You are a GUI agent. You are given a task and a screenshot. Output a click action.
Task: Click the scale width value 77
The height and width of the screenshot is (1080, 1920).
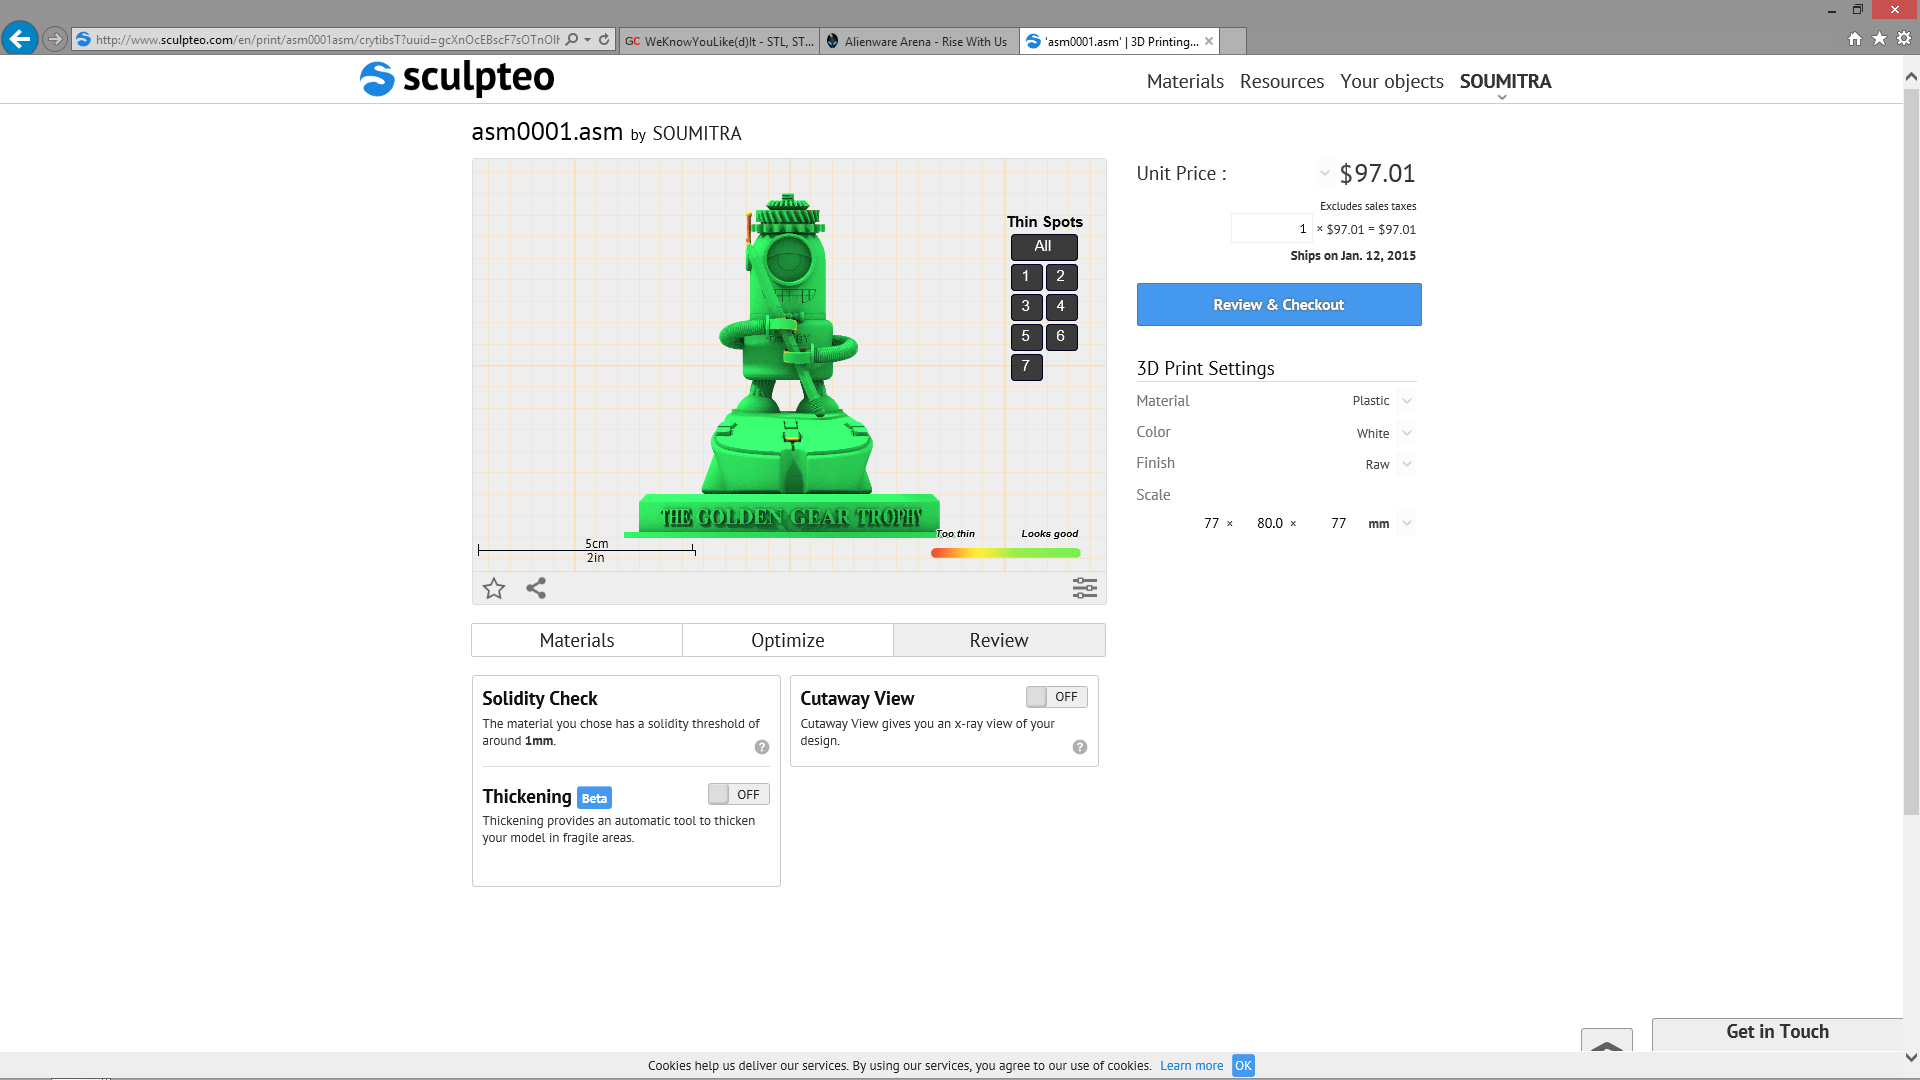pos(1211,523)
